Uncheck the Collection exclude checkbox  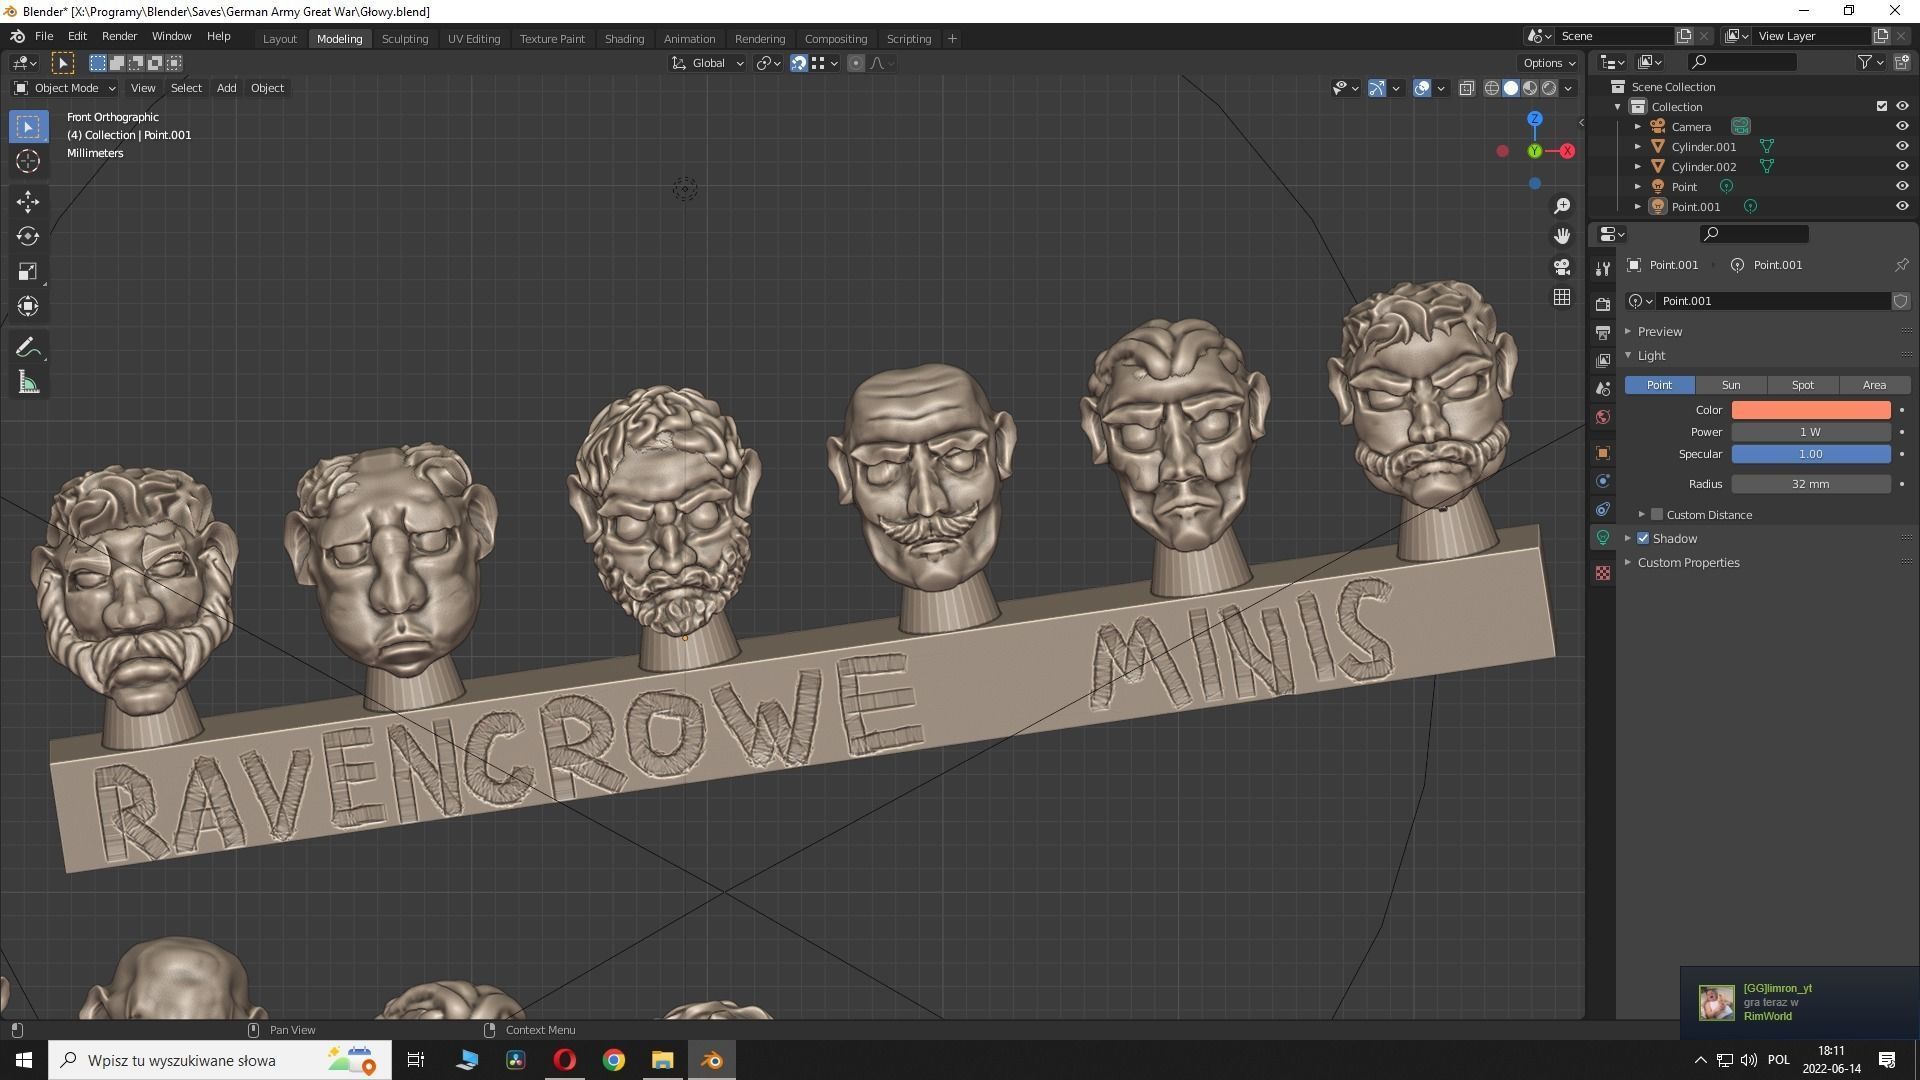coord(1882,106)
